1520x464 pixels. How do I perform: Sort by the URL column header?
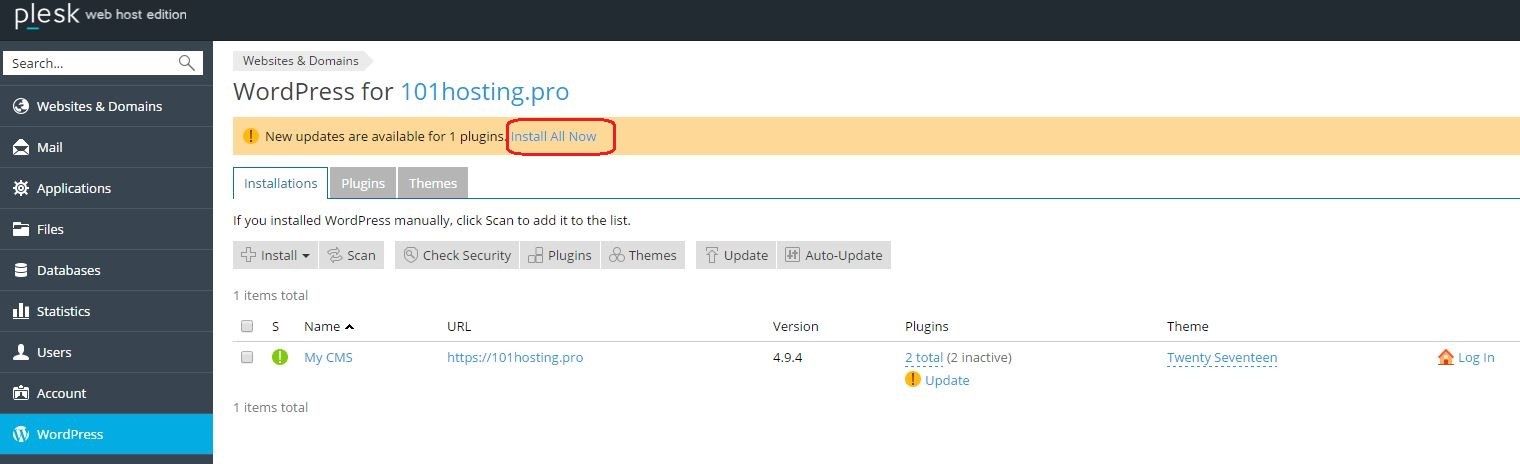[459, 326]
